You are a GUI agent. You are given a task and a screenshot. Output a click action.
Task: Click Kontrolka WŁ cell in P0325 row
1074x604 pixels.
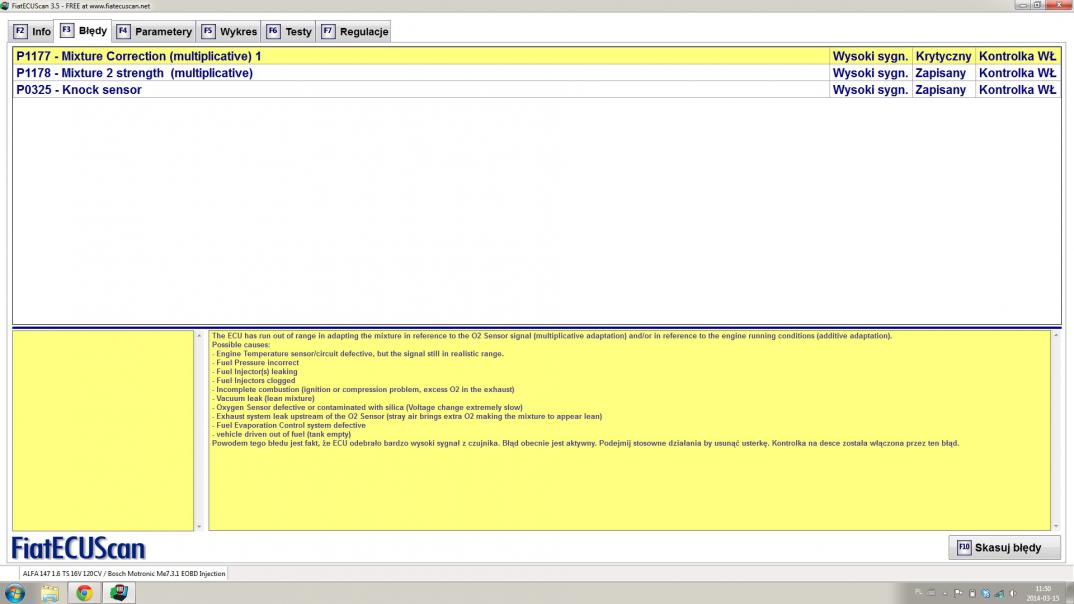point(1017,90)
